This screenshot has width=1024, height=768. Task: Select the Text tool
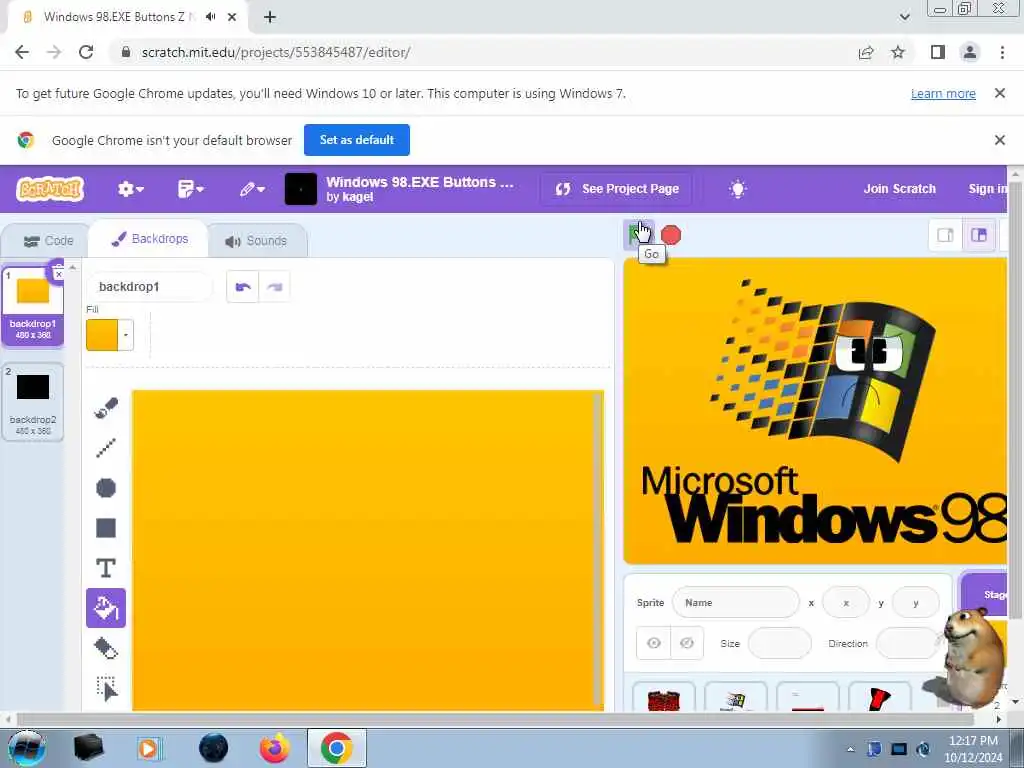point(106,568)
